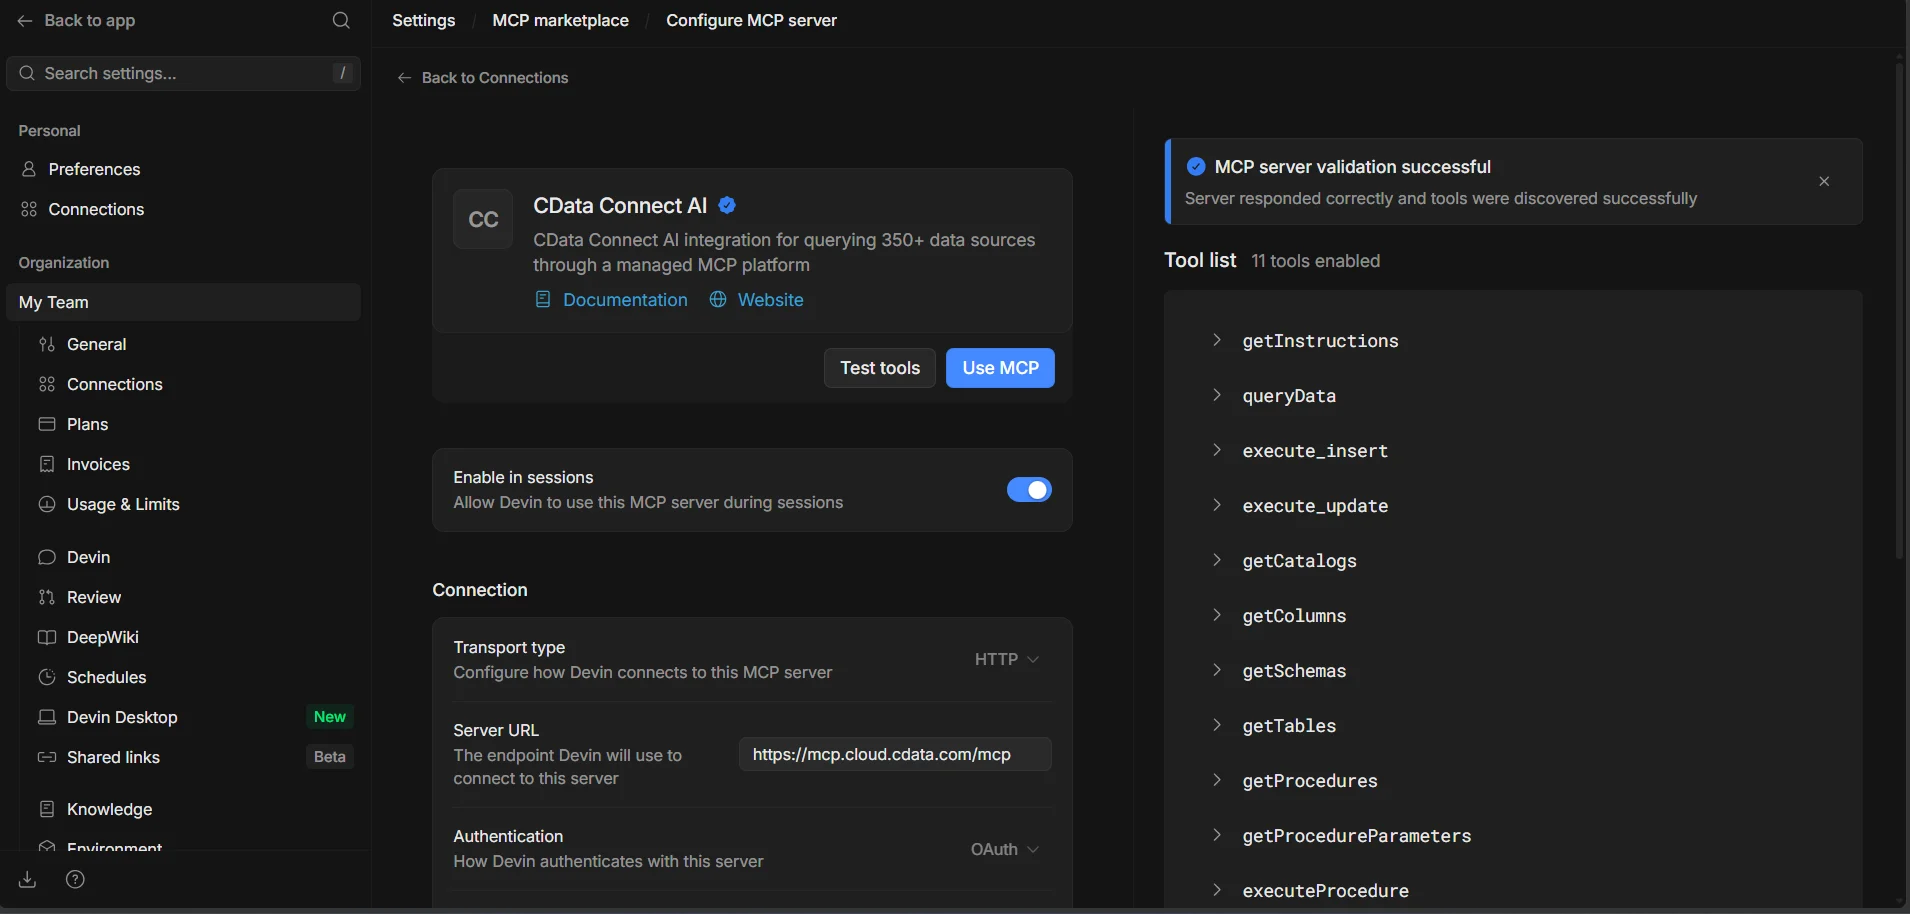Click the Beta badge on Shared links
The height and width of the screenshot is (914, 1910).
(x=329, y=757)
